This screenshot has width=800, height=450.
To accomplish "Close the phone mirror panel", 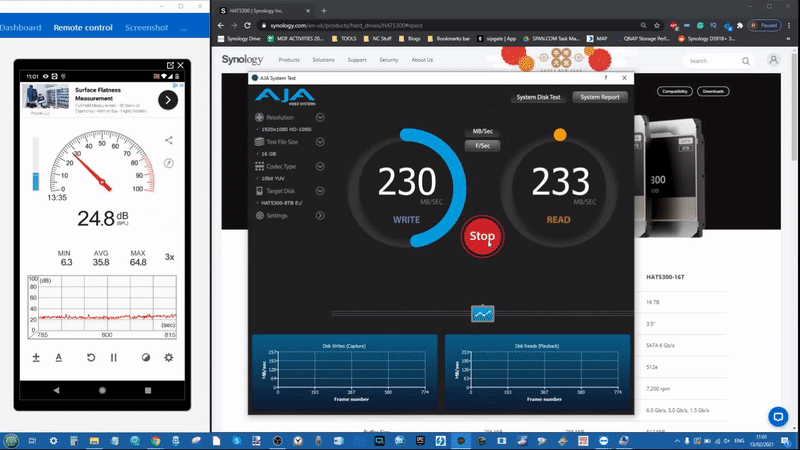I will coord(181,65).
